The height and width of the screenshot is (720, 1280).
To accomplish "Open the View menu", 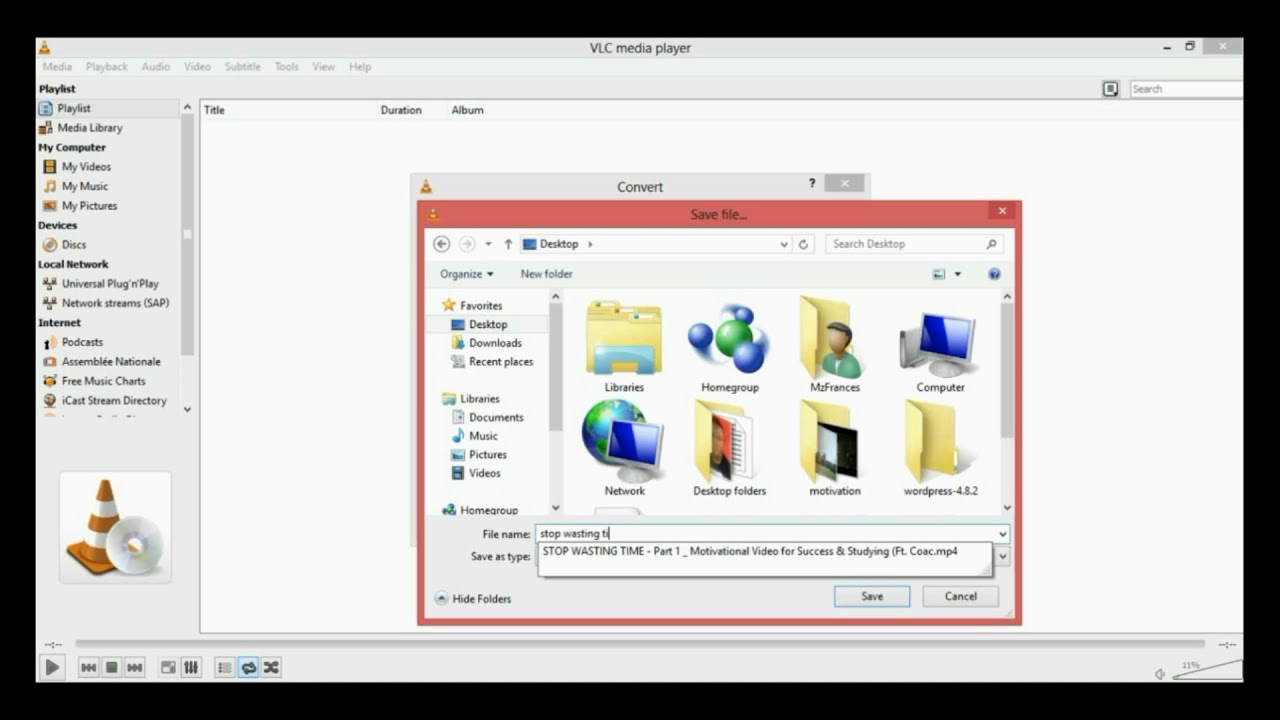I will [x=323, y=67].
